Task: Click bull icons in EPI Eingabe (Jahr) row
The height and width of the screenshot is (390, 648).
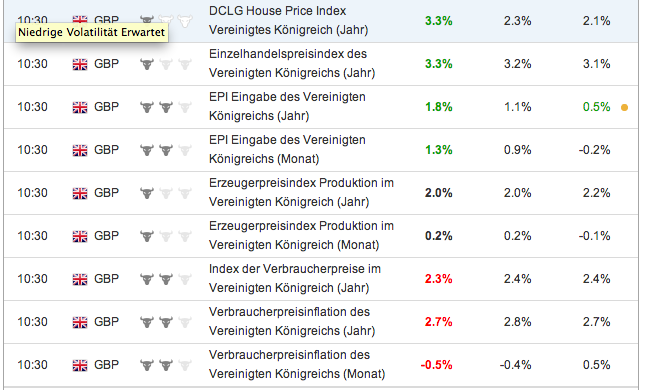Action: [x=166, y=107]
